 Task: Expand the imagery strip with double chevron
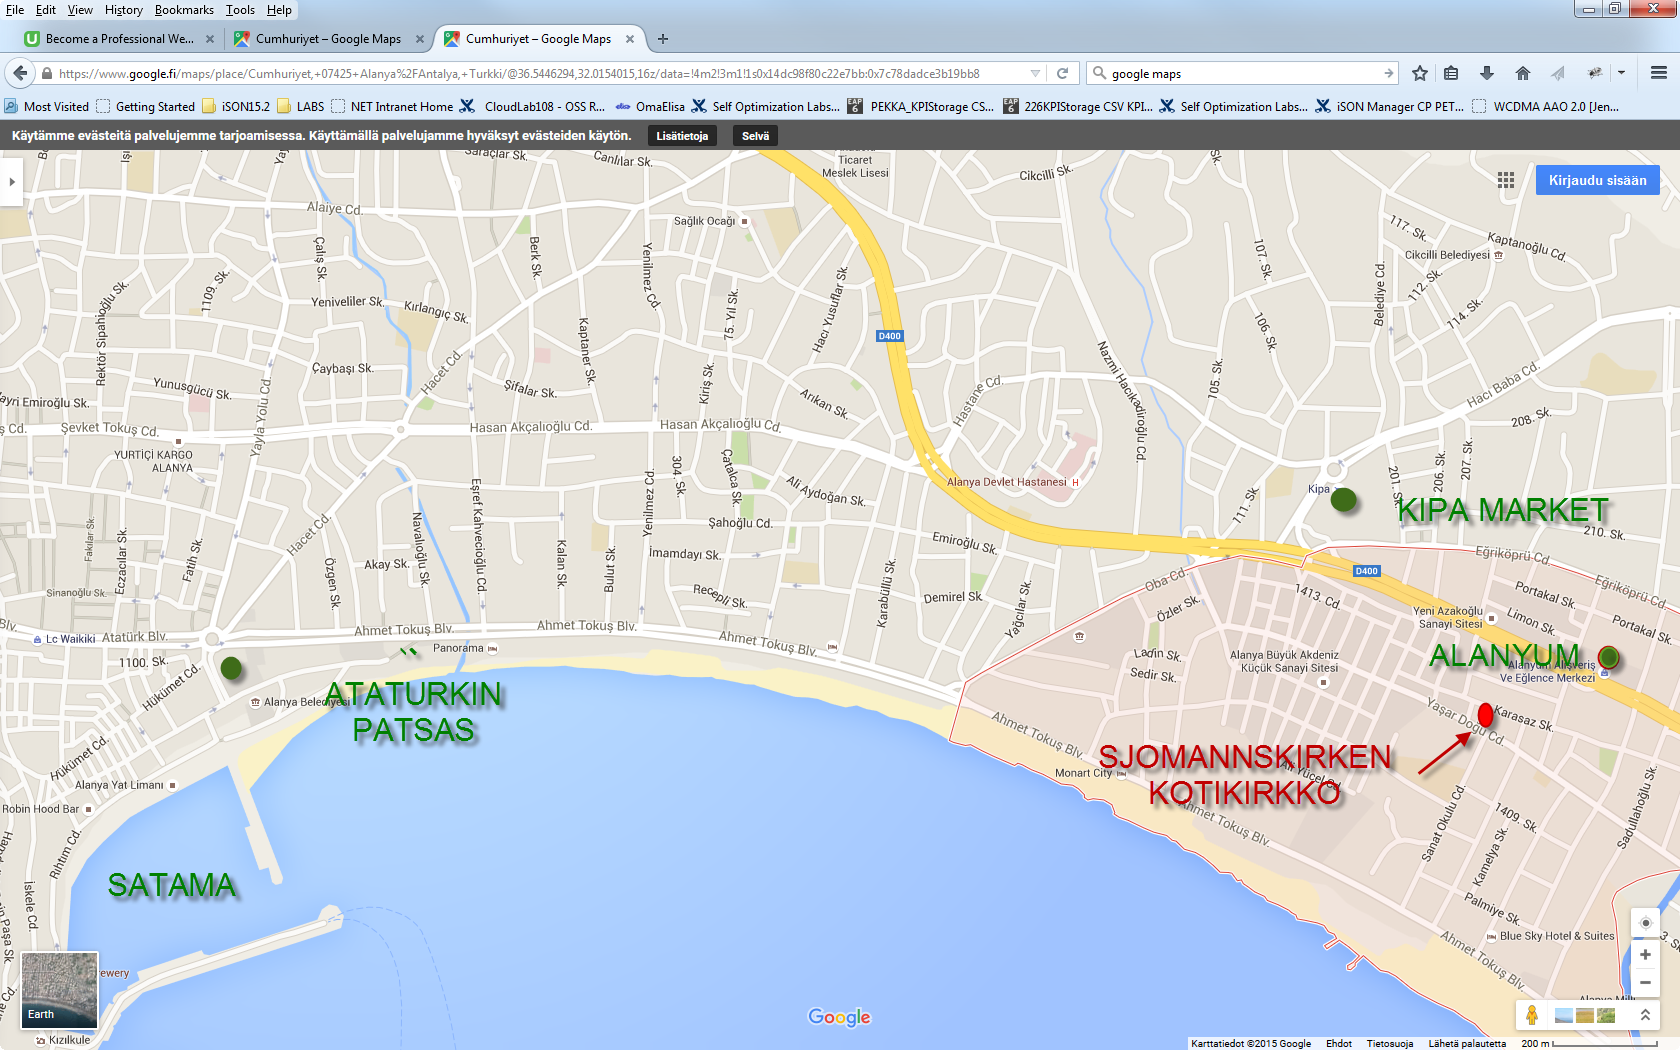point(1645,1015)
